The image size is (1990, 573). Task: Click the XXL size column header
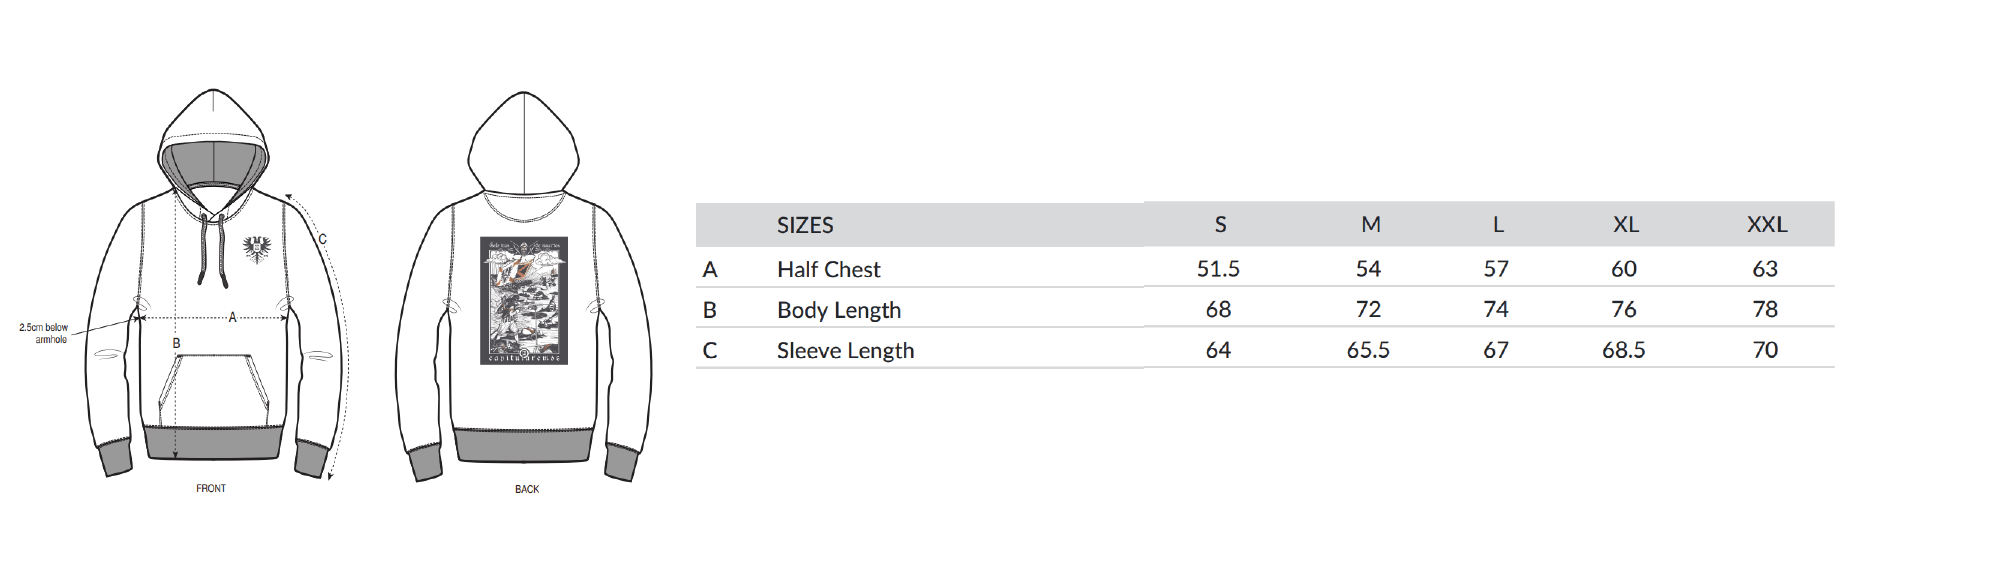pos(1767,225)
